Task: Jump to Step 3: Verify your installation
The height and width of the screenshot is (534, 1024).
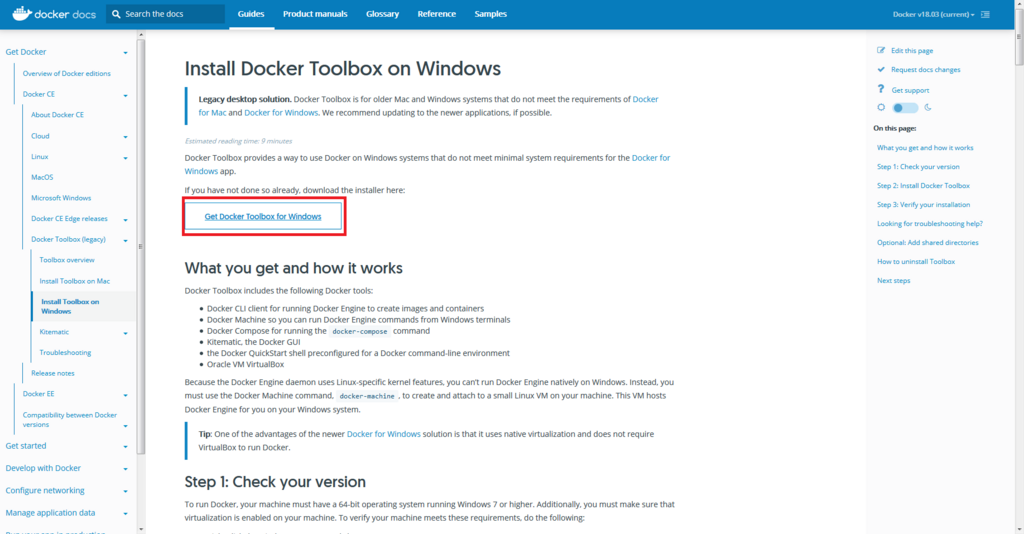Action: click(x=923, y=204)
